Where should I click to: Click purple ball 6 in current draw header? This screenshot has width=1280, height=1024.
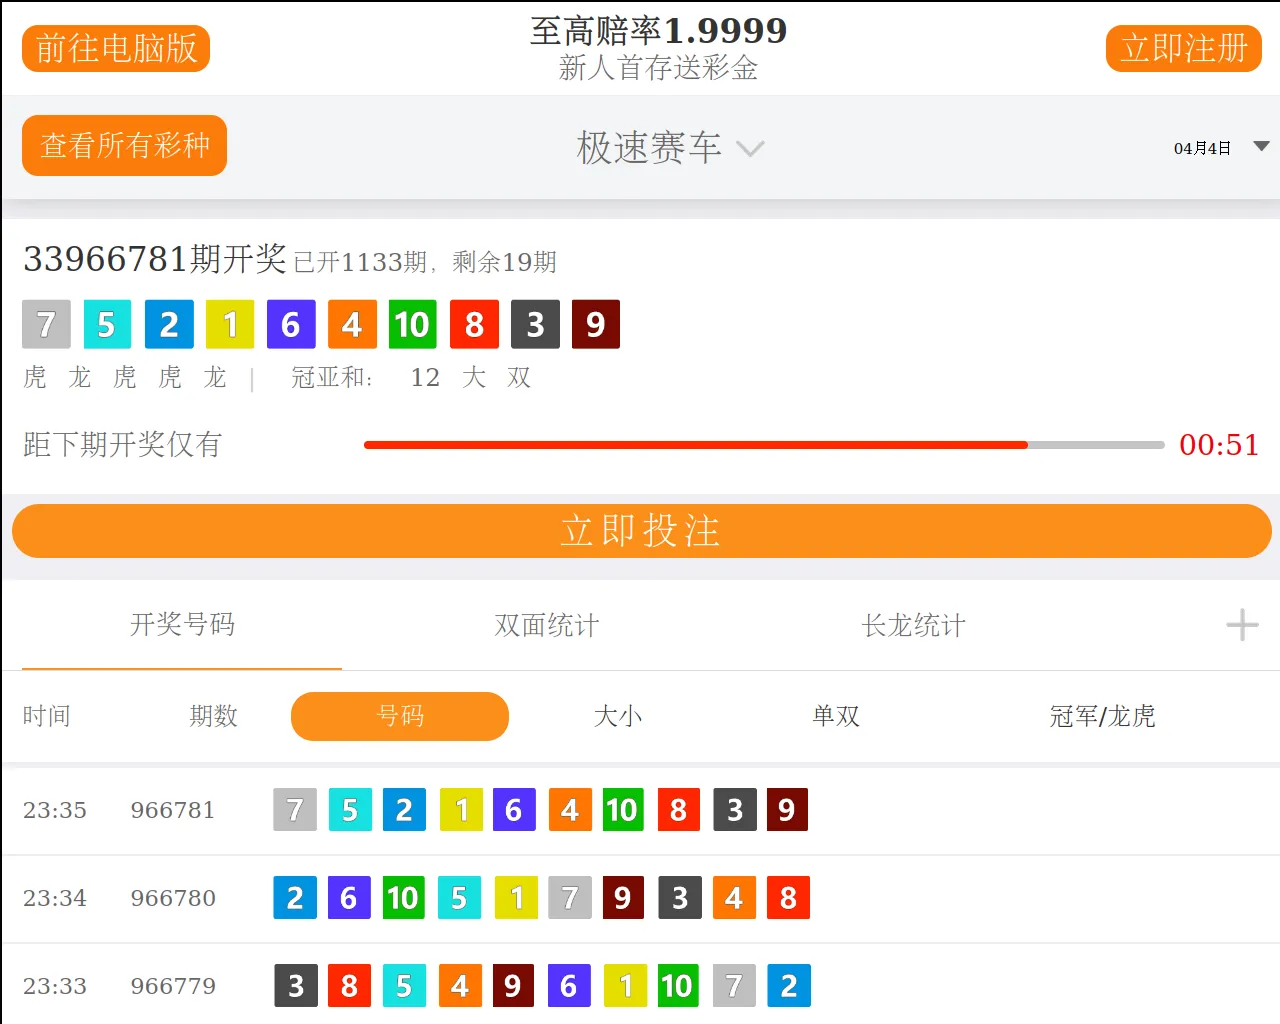click(x=291, y=324)
